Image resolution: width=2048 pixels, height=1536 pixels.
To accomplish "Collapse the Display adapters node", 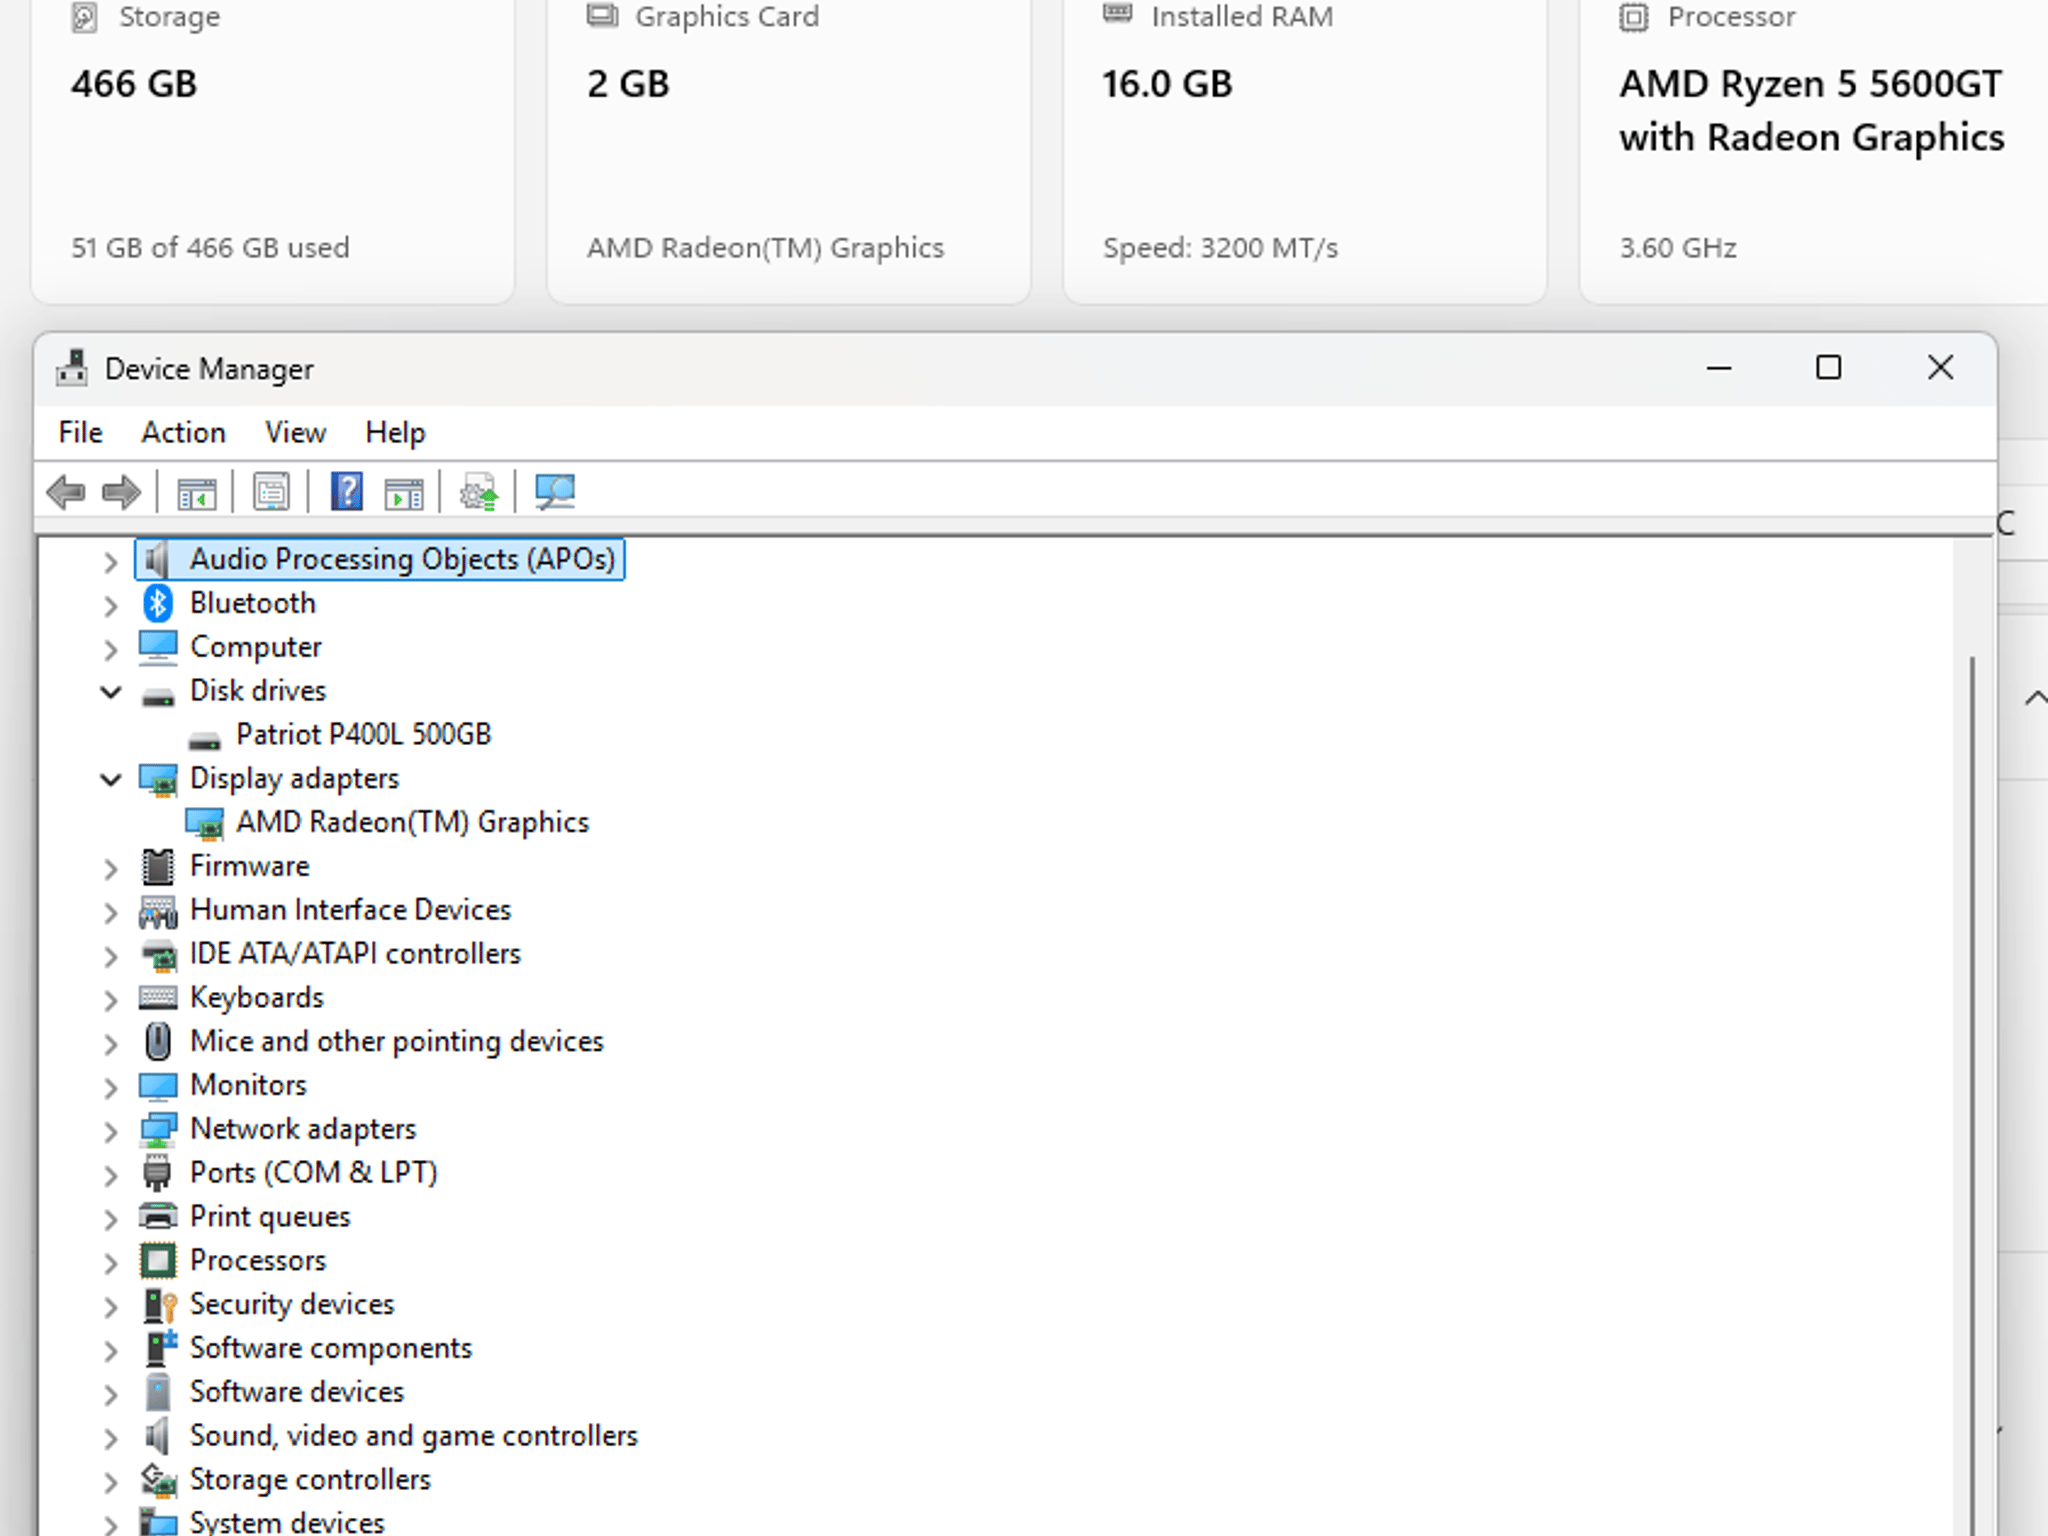I will [x=111, y=779].
